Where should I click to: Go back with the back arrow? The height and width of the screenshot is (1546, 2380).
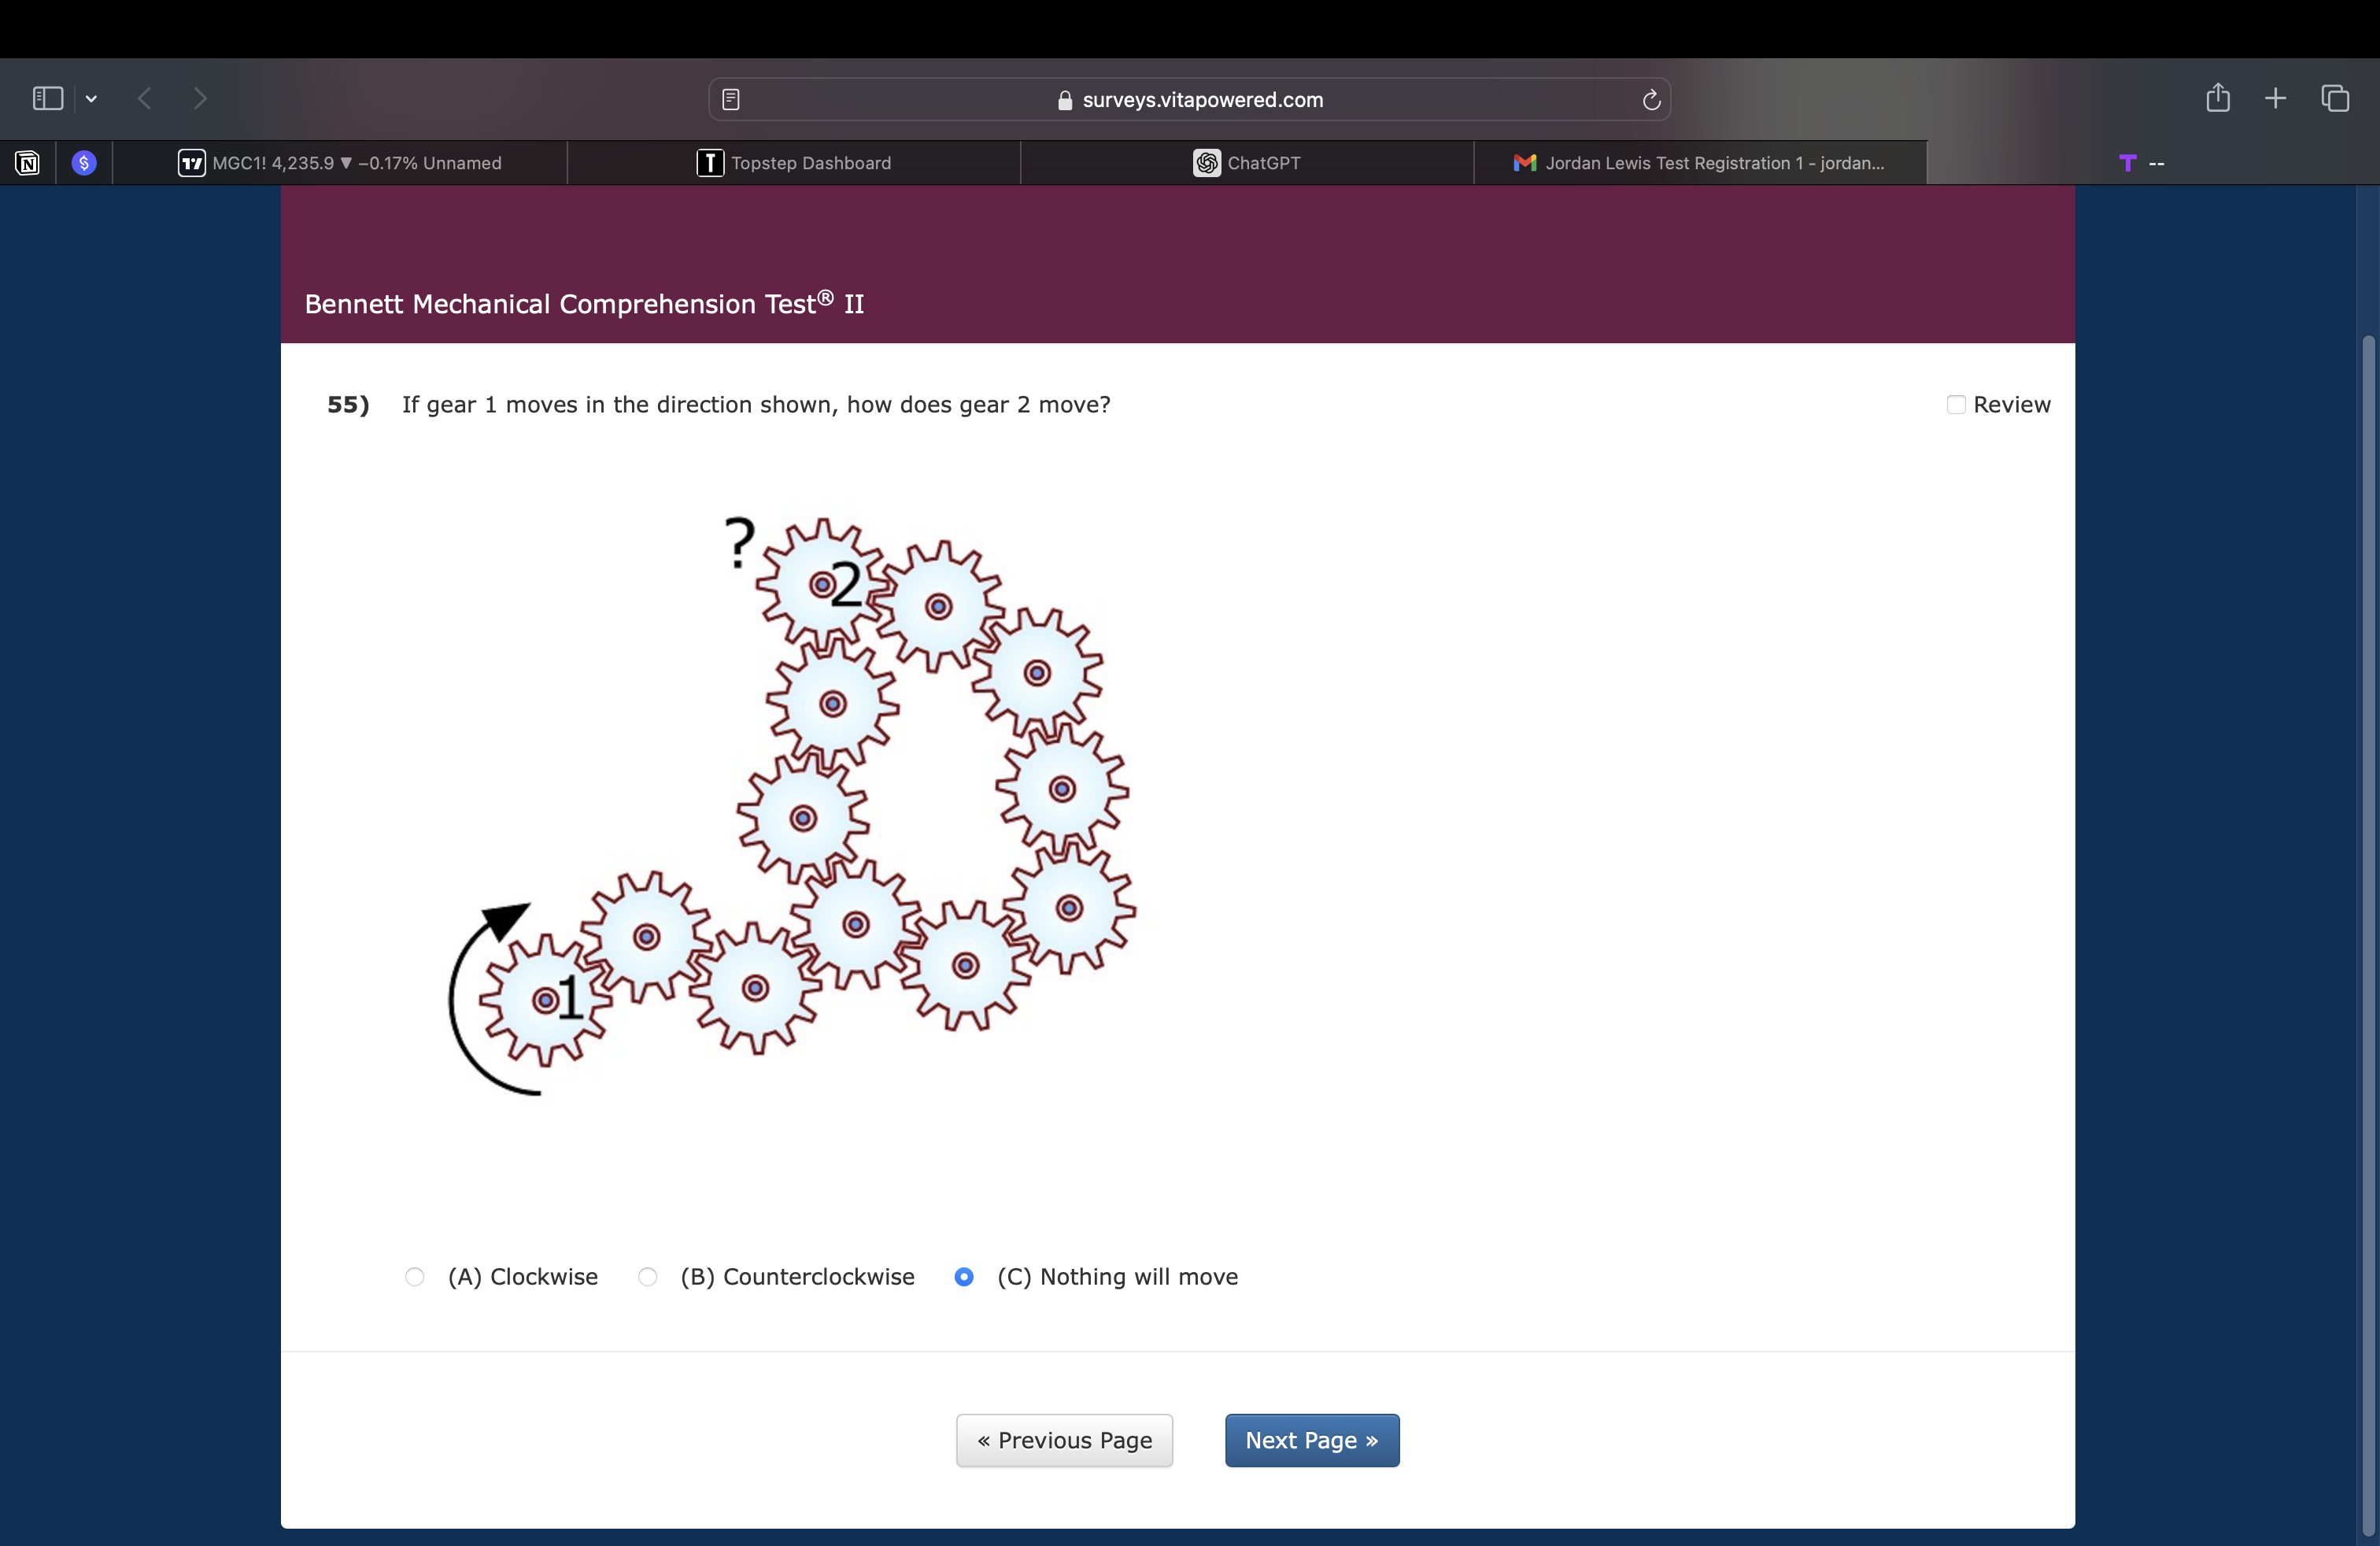pyautogui.click(x=145, y=98)
